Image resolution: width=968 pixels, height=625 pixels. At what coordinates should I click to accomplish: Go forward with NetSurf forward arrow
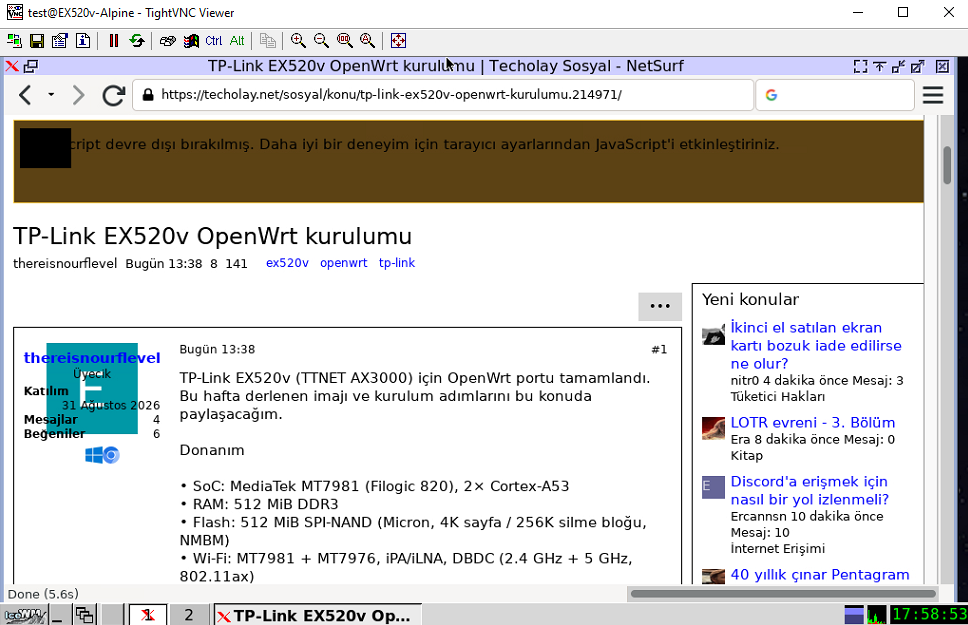(78, 95)
